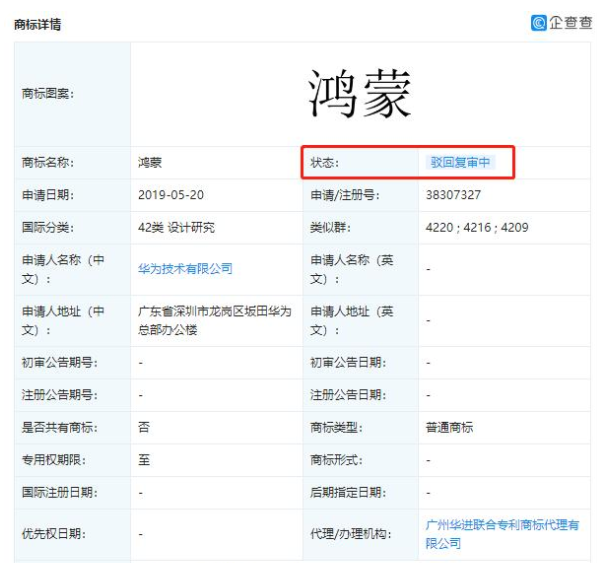
Task: Click the 代理/办理机构 label
Action: pos(350,534)
